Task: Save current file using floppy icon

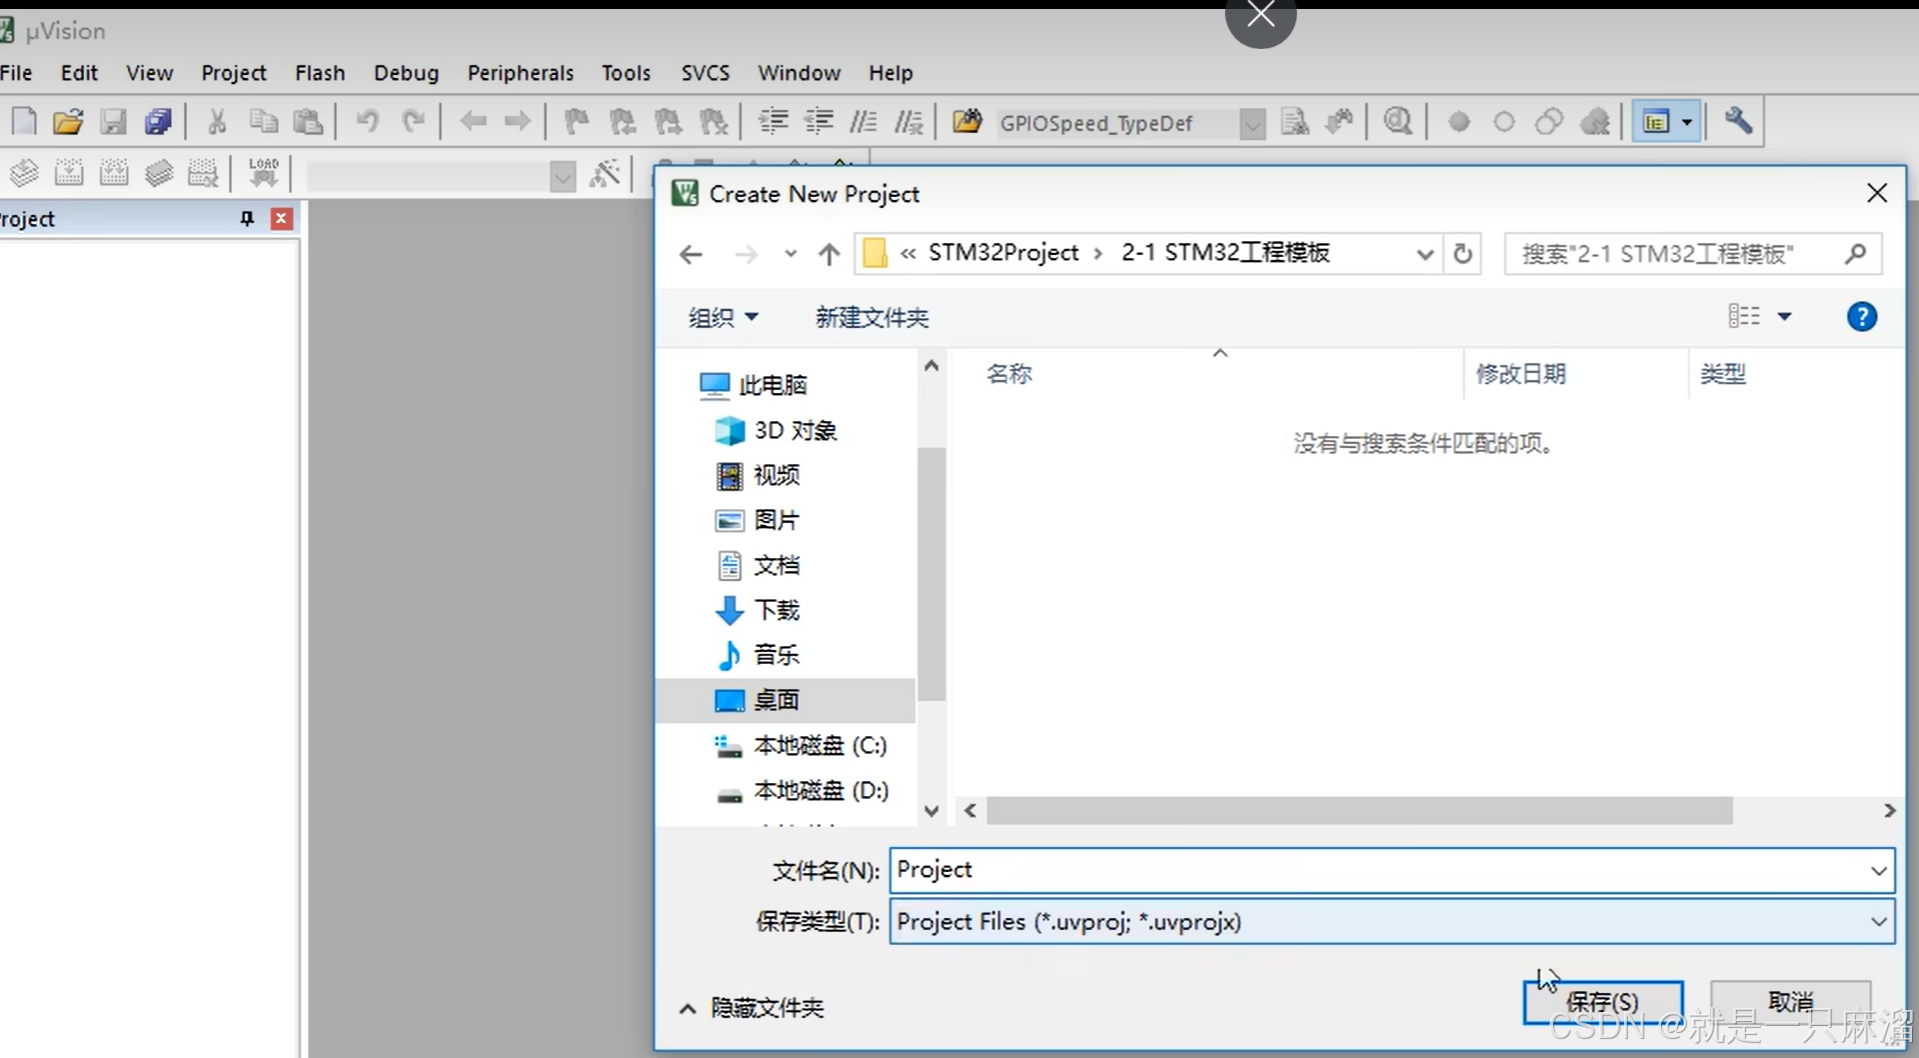Action: click(114, 122)
